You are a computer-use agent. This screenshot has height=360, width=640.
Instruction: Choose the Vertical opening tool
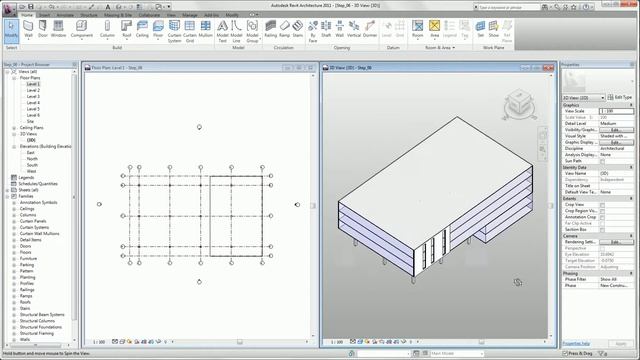point(354,30)
